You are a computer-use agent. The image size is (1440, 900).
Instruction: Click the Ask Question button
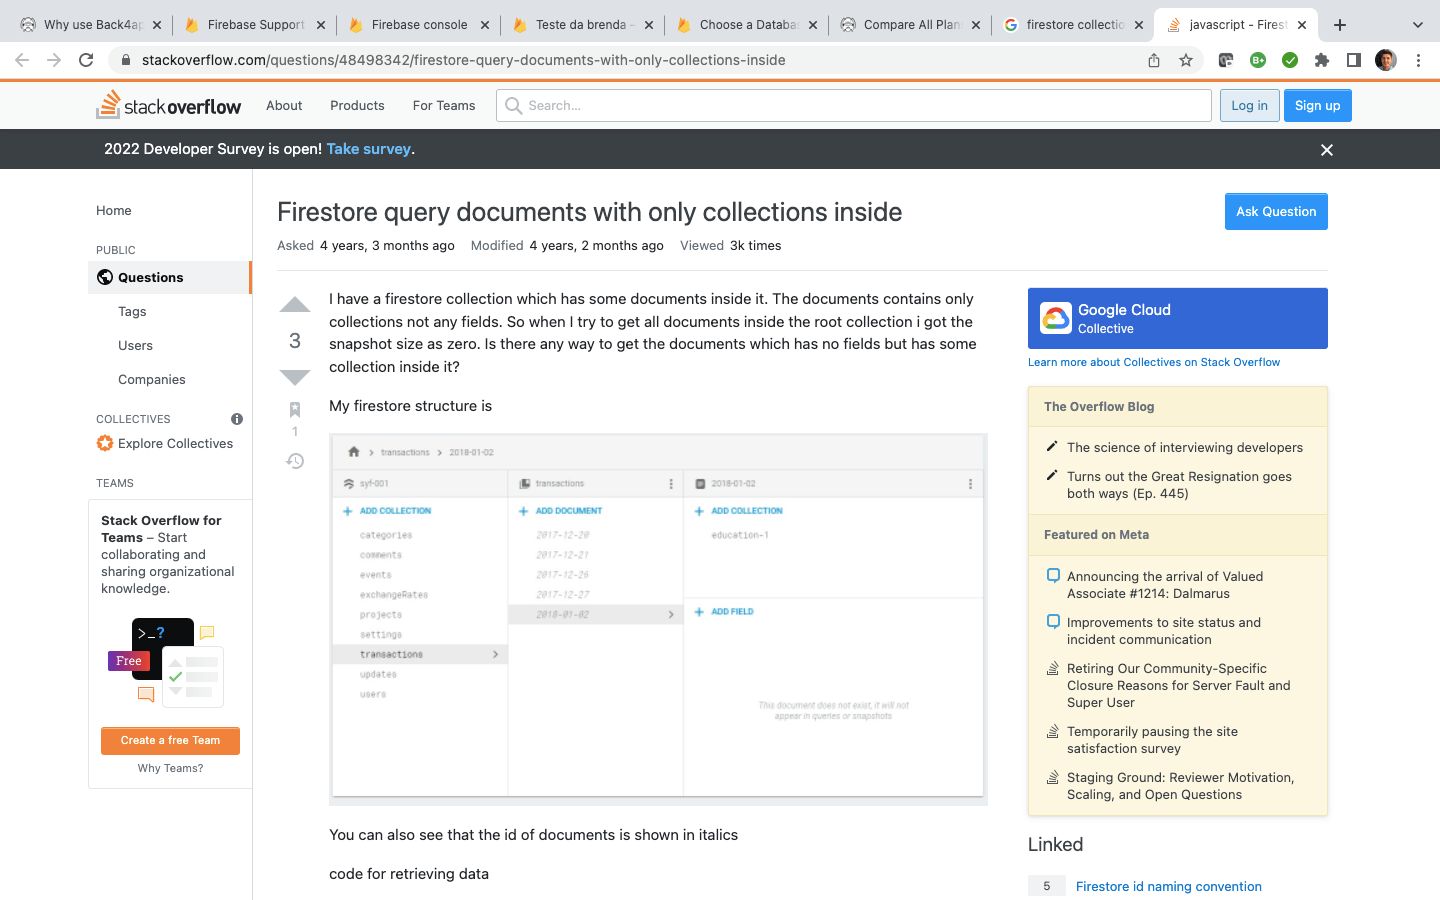click(x=1276, y=211)
